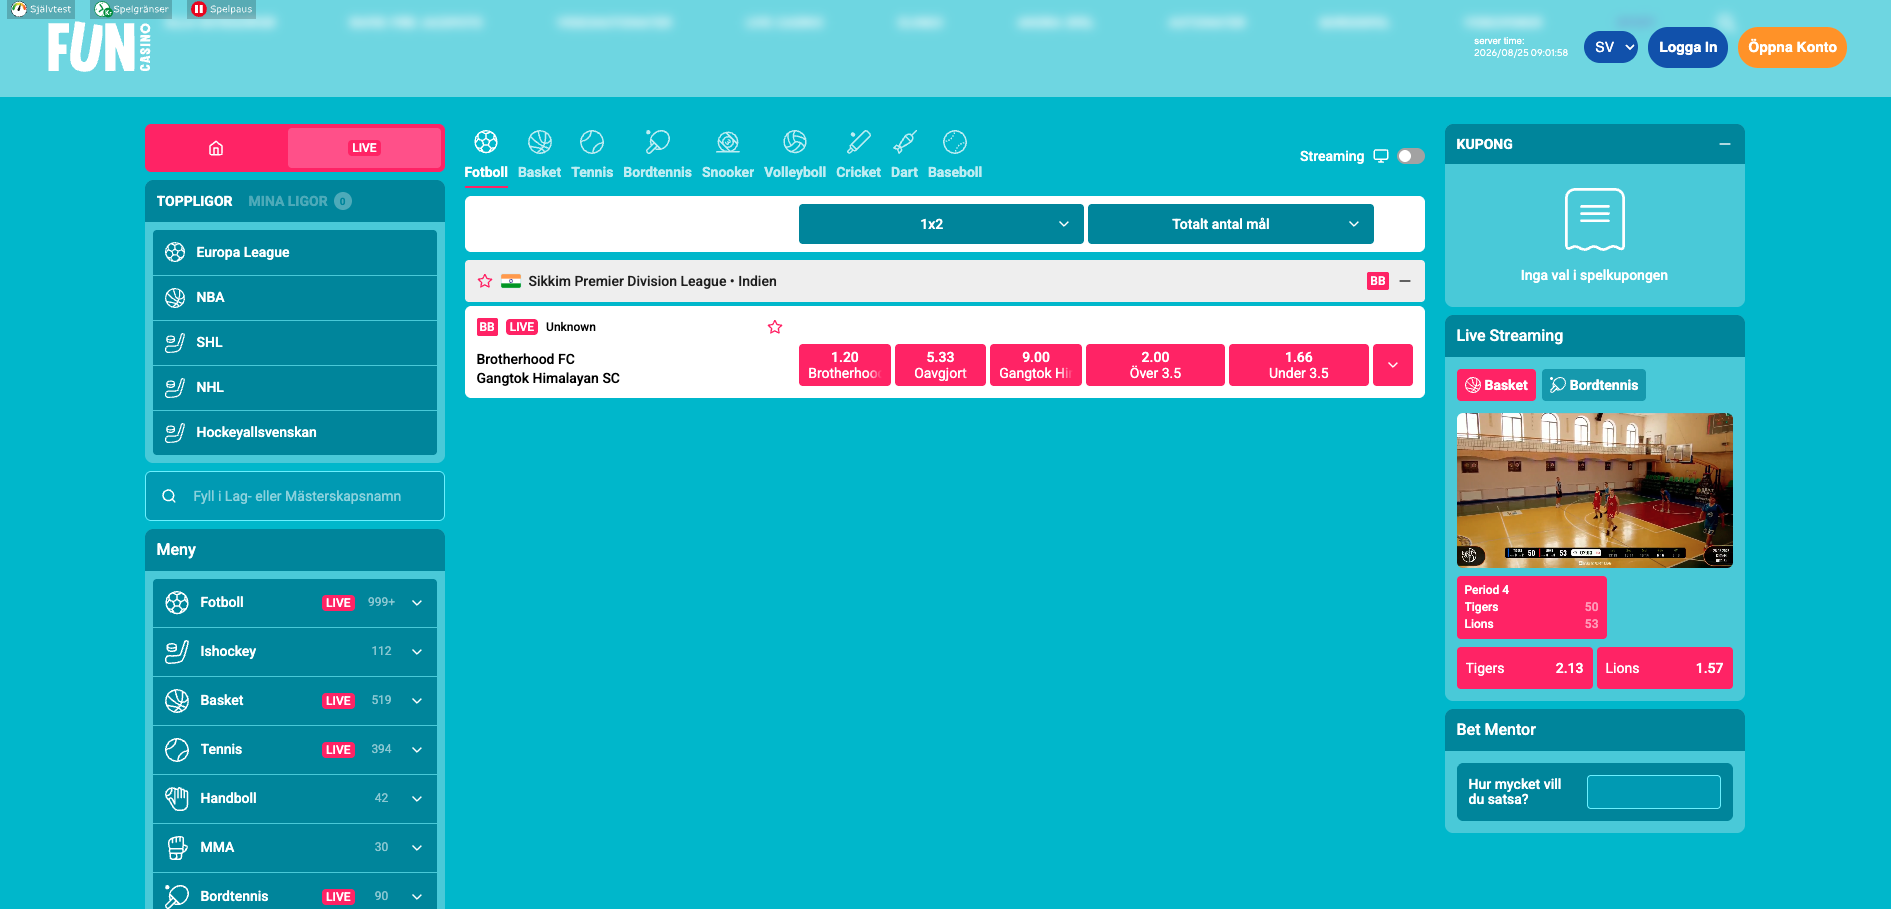
Task: Click the Öppna Konto button
Action: (1792, 47)
